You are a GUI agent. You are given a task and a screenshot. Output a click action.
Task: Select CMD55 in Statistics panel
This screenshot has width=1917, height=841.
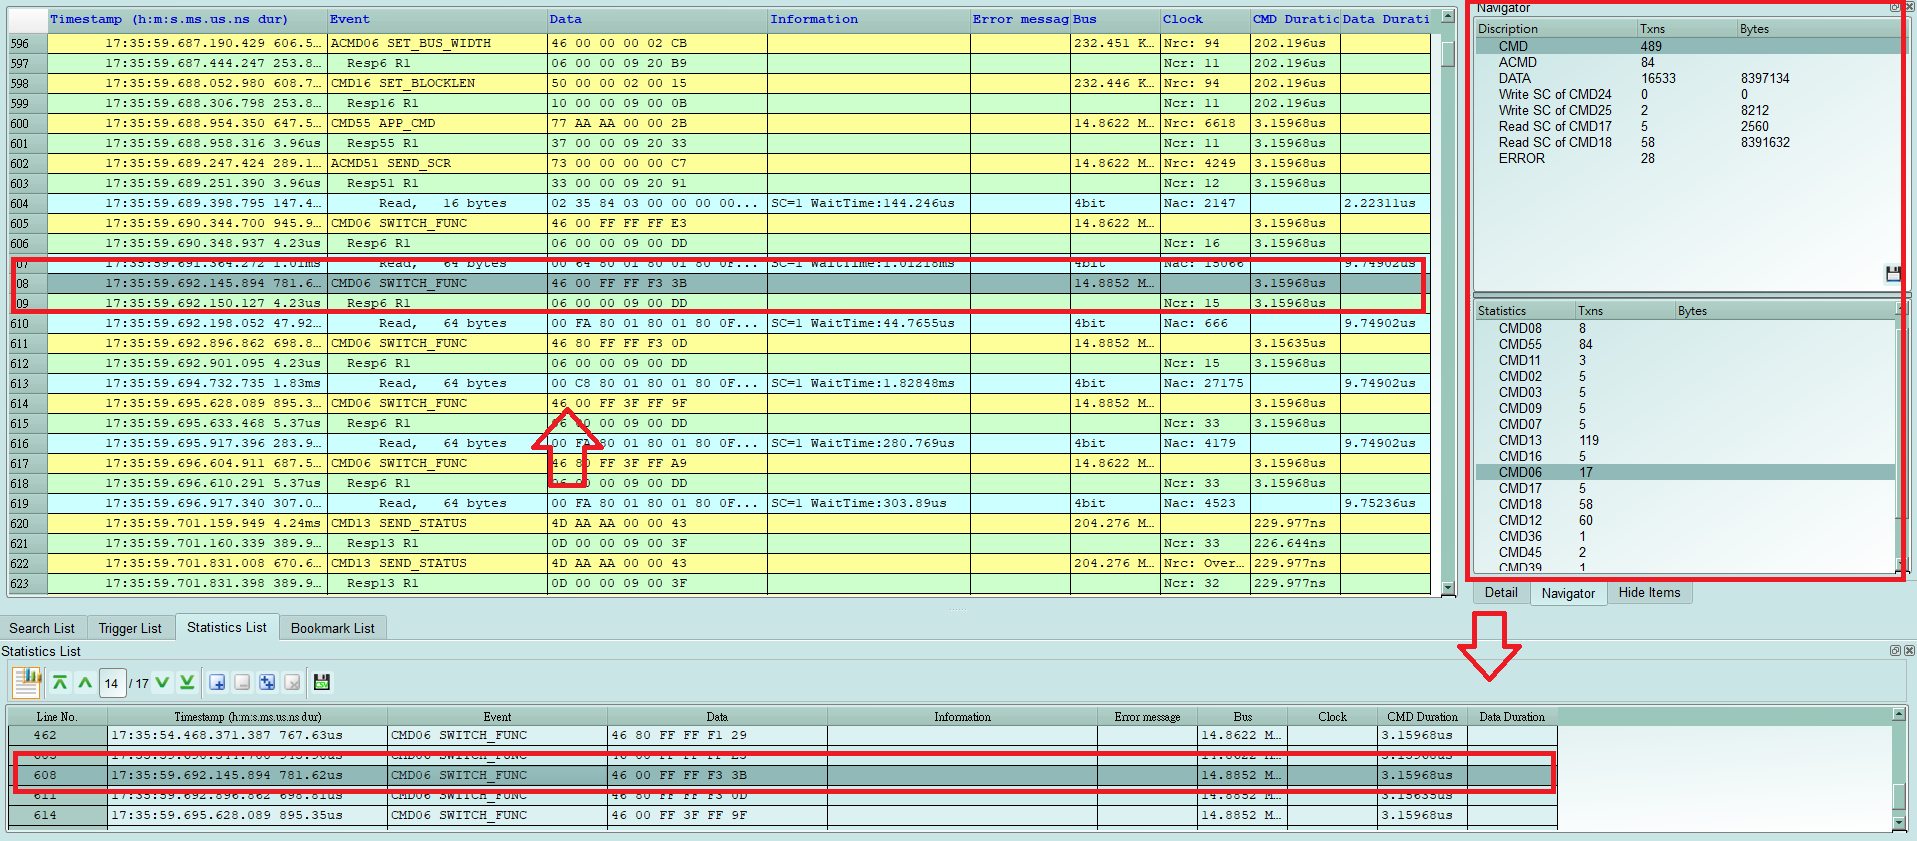pos(1686,344)
